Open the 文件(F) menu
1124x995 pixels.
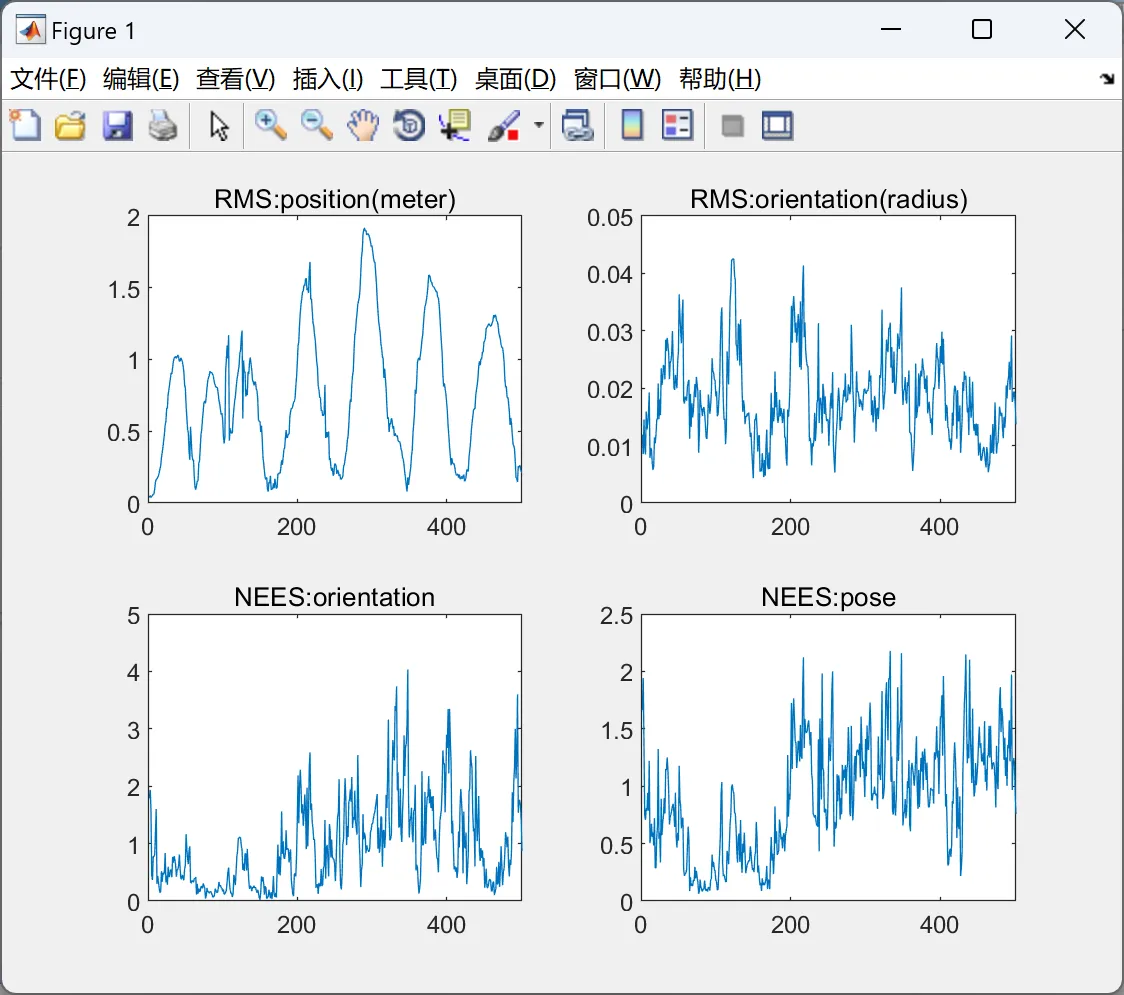[48, 79]
